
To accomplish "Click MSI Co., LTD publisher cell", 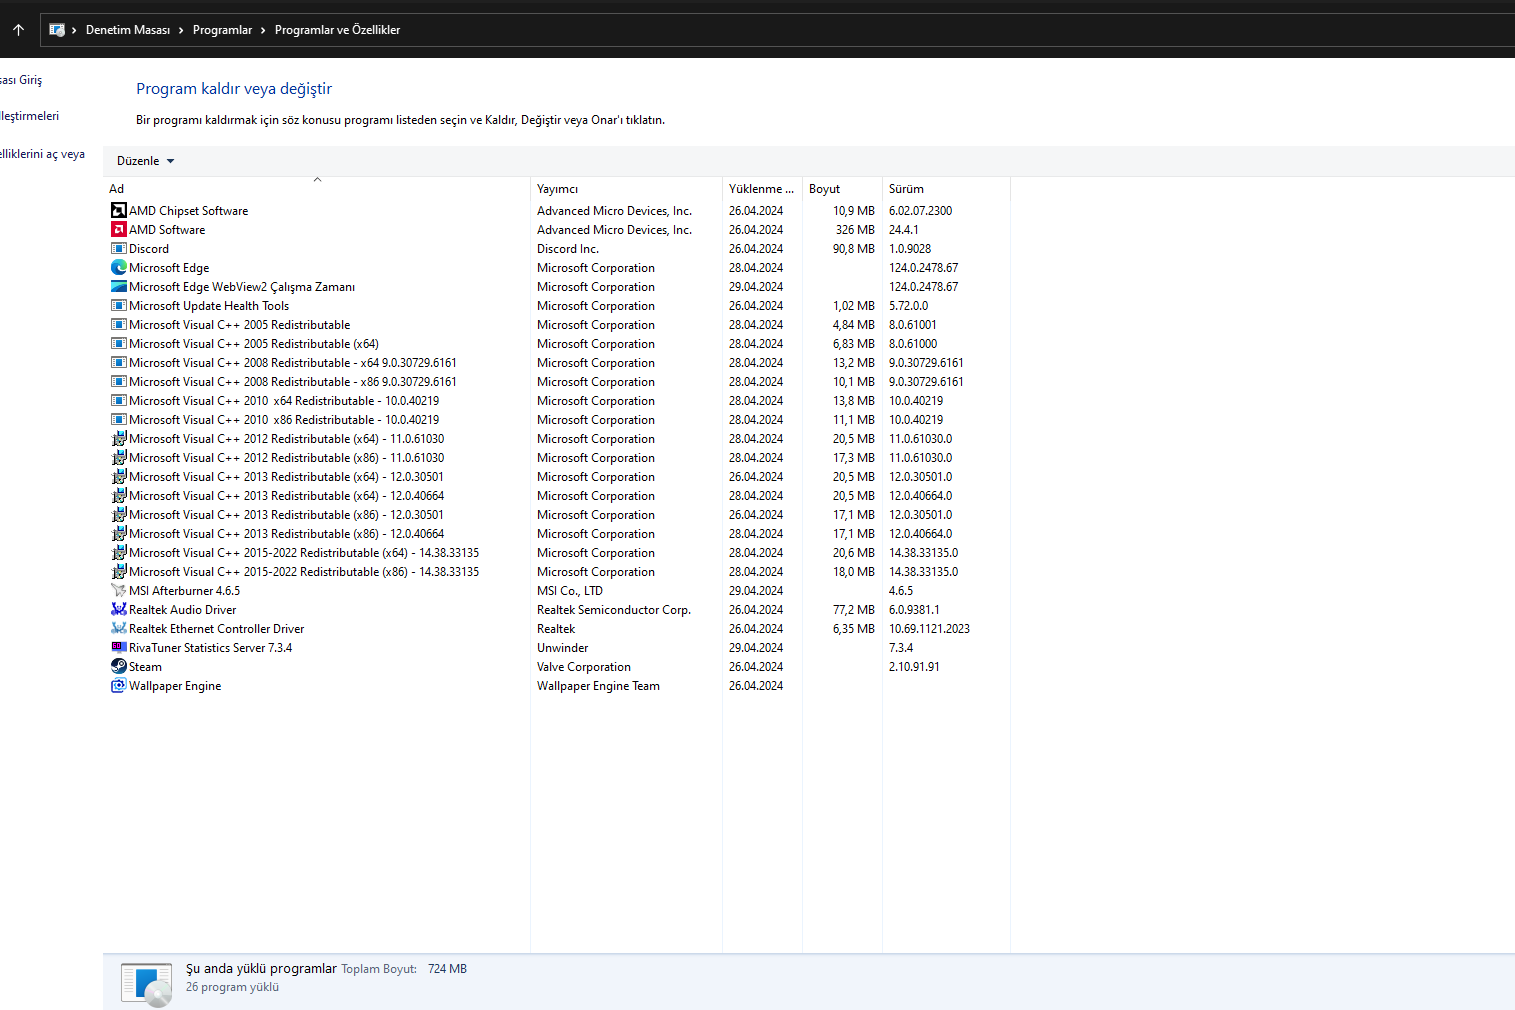I will pyautogui.click(x=570, y=591).
